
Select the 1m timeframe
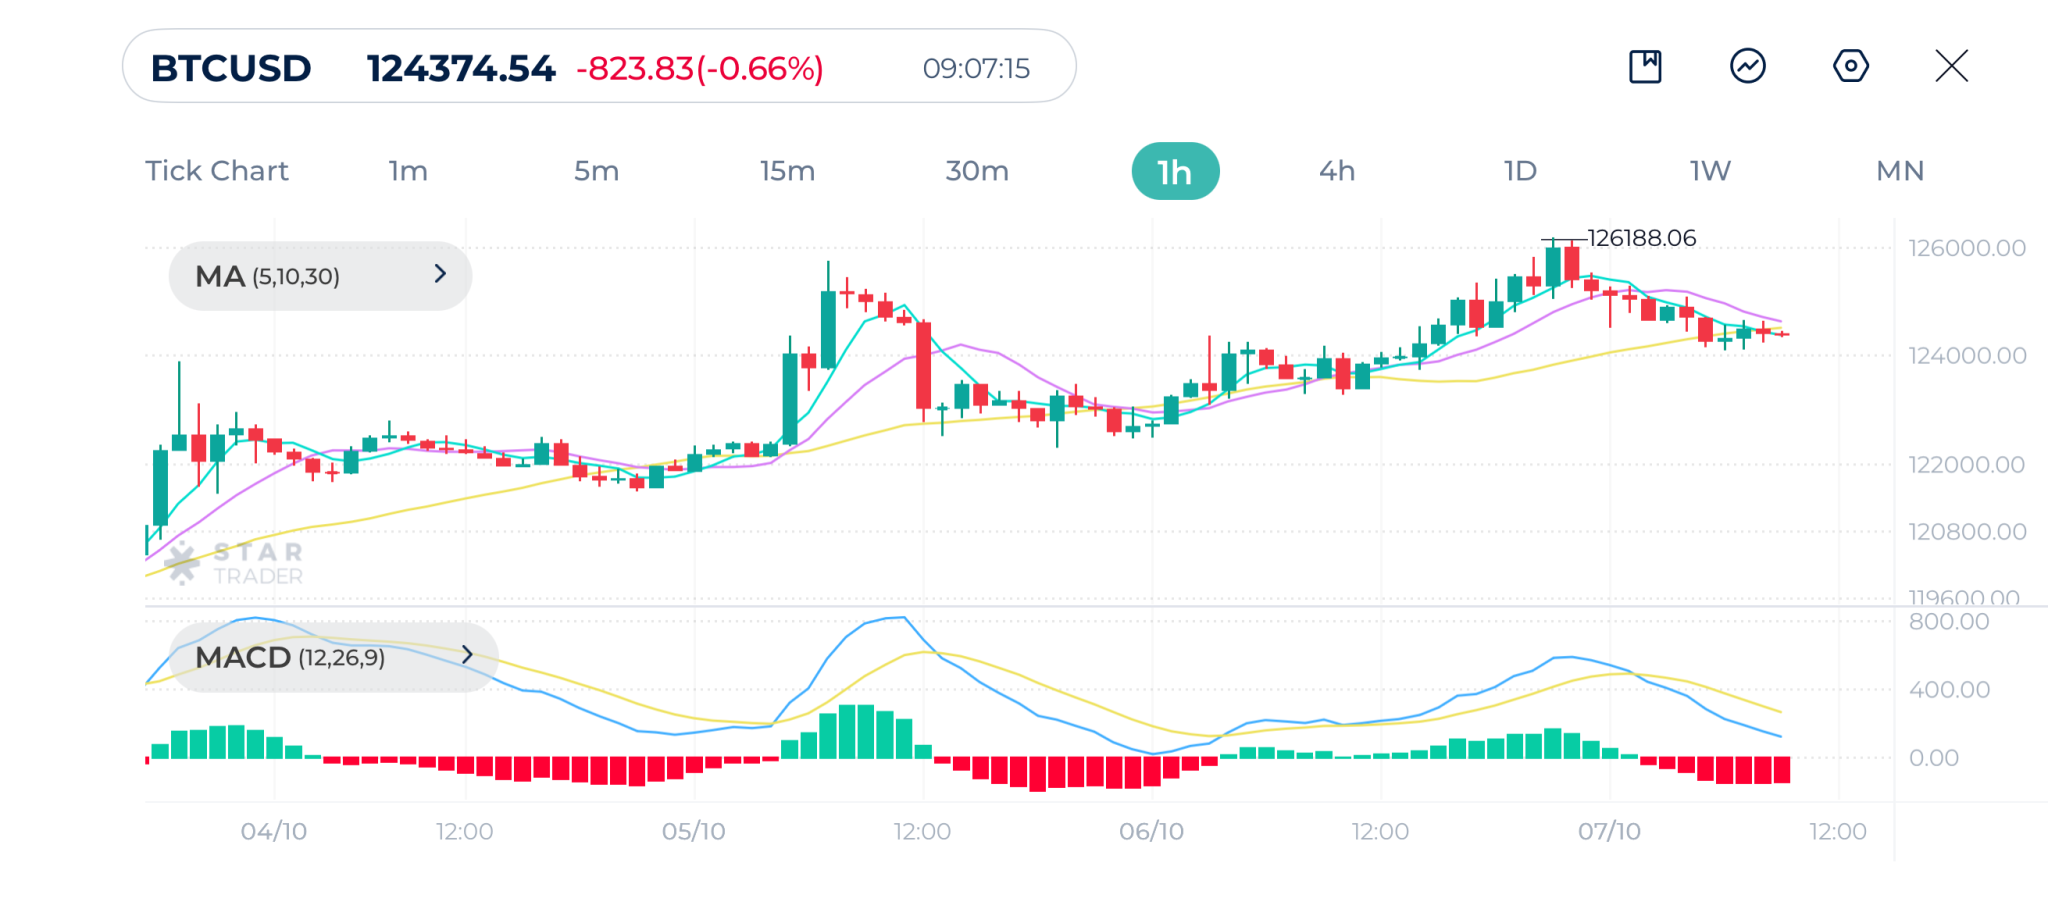(408, 171)
